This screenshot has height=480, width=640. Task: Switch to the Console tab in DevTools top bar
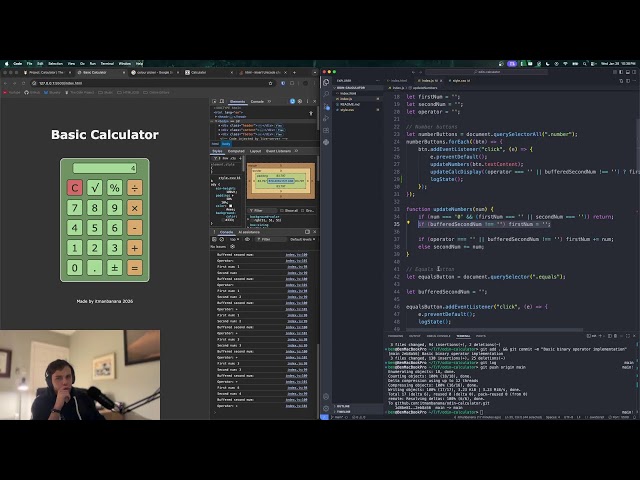[257, 101]
